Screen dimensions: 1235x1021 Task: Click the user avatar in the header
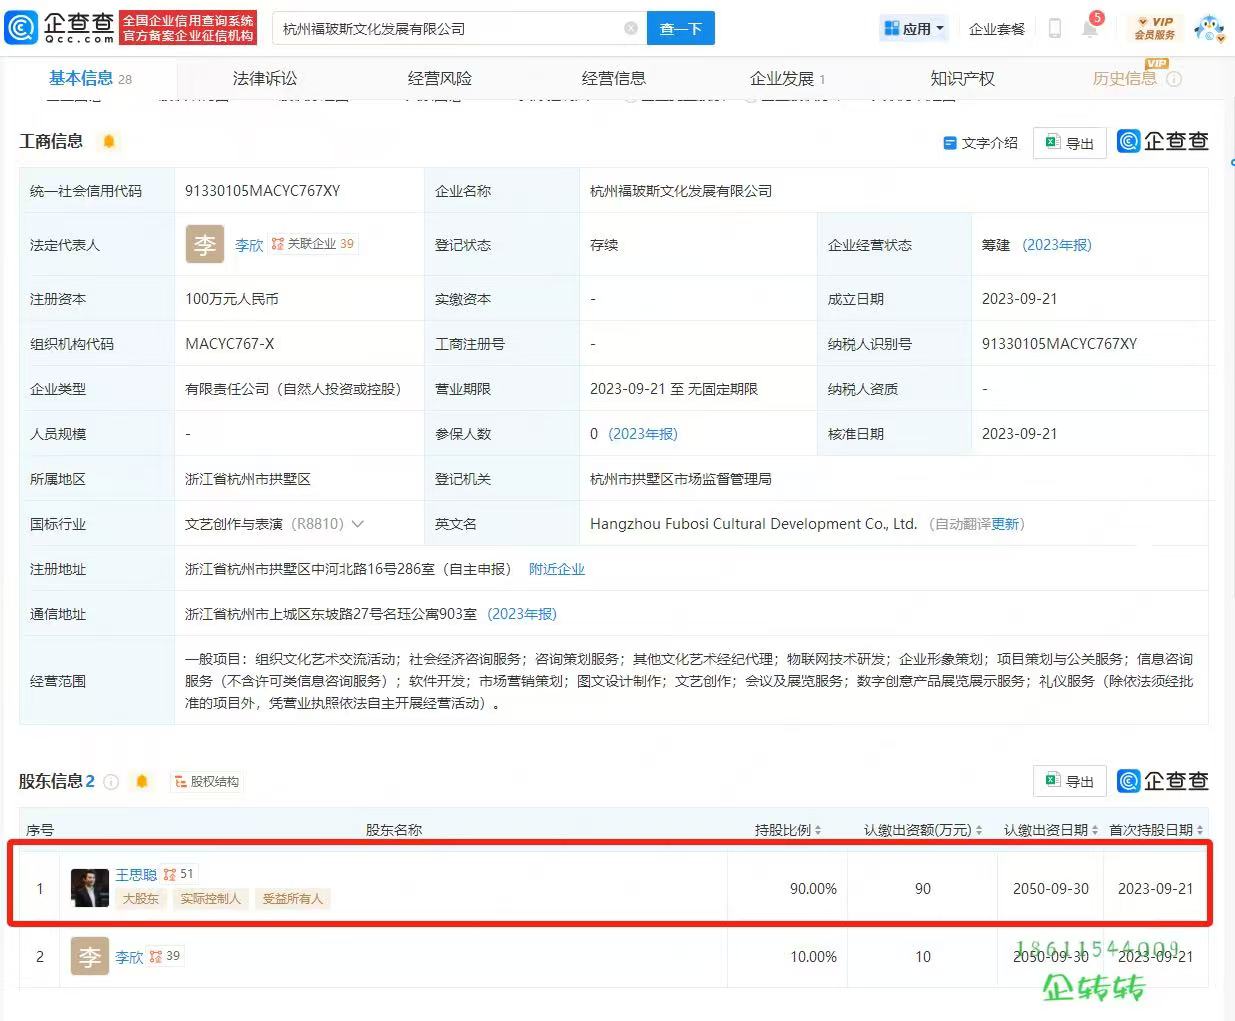pyautogui.click(x=1209, y=28)
